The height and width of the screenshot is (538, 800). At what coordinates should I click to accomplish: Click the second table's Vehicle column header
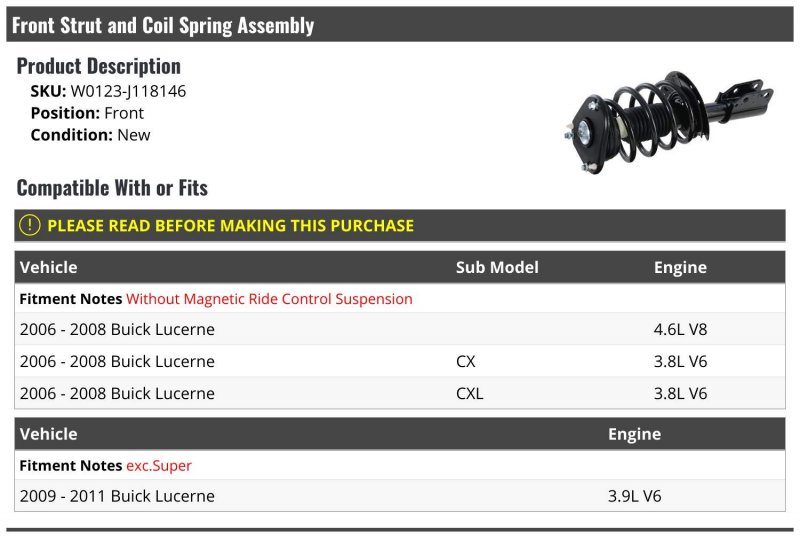(x=48, y=434)
